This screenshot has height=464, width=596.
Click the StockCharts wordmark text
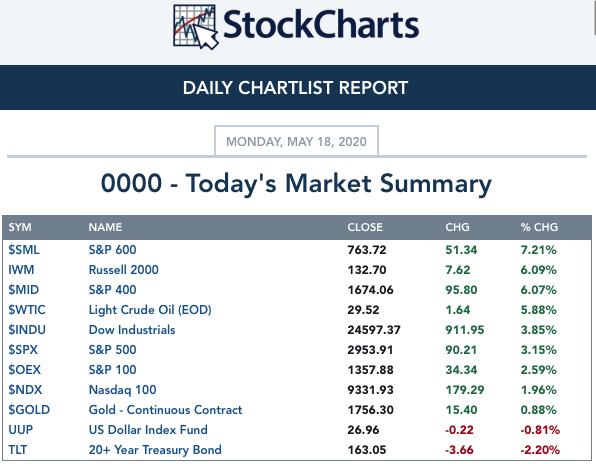[x=321, y=25]
